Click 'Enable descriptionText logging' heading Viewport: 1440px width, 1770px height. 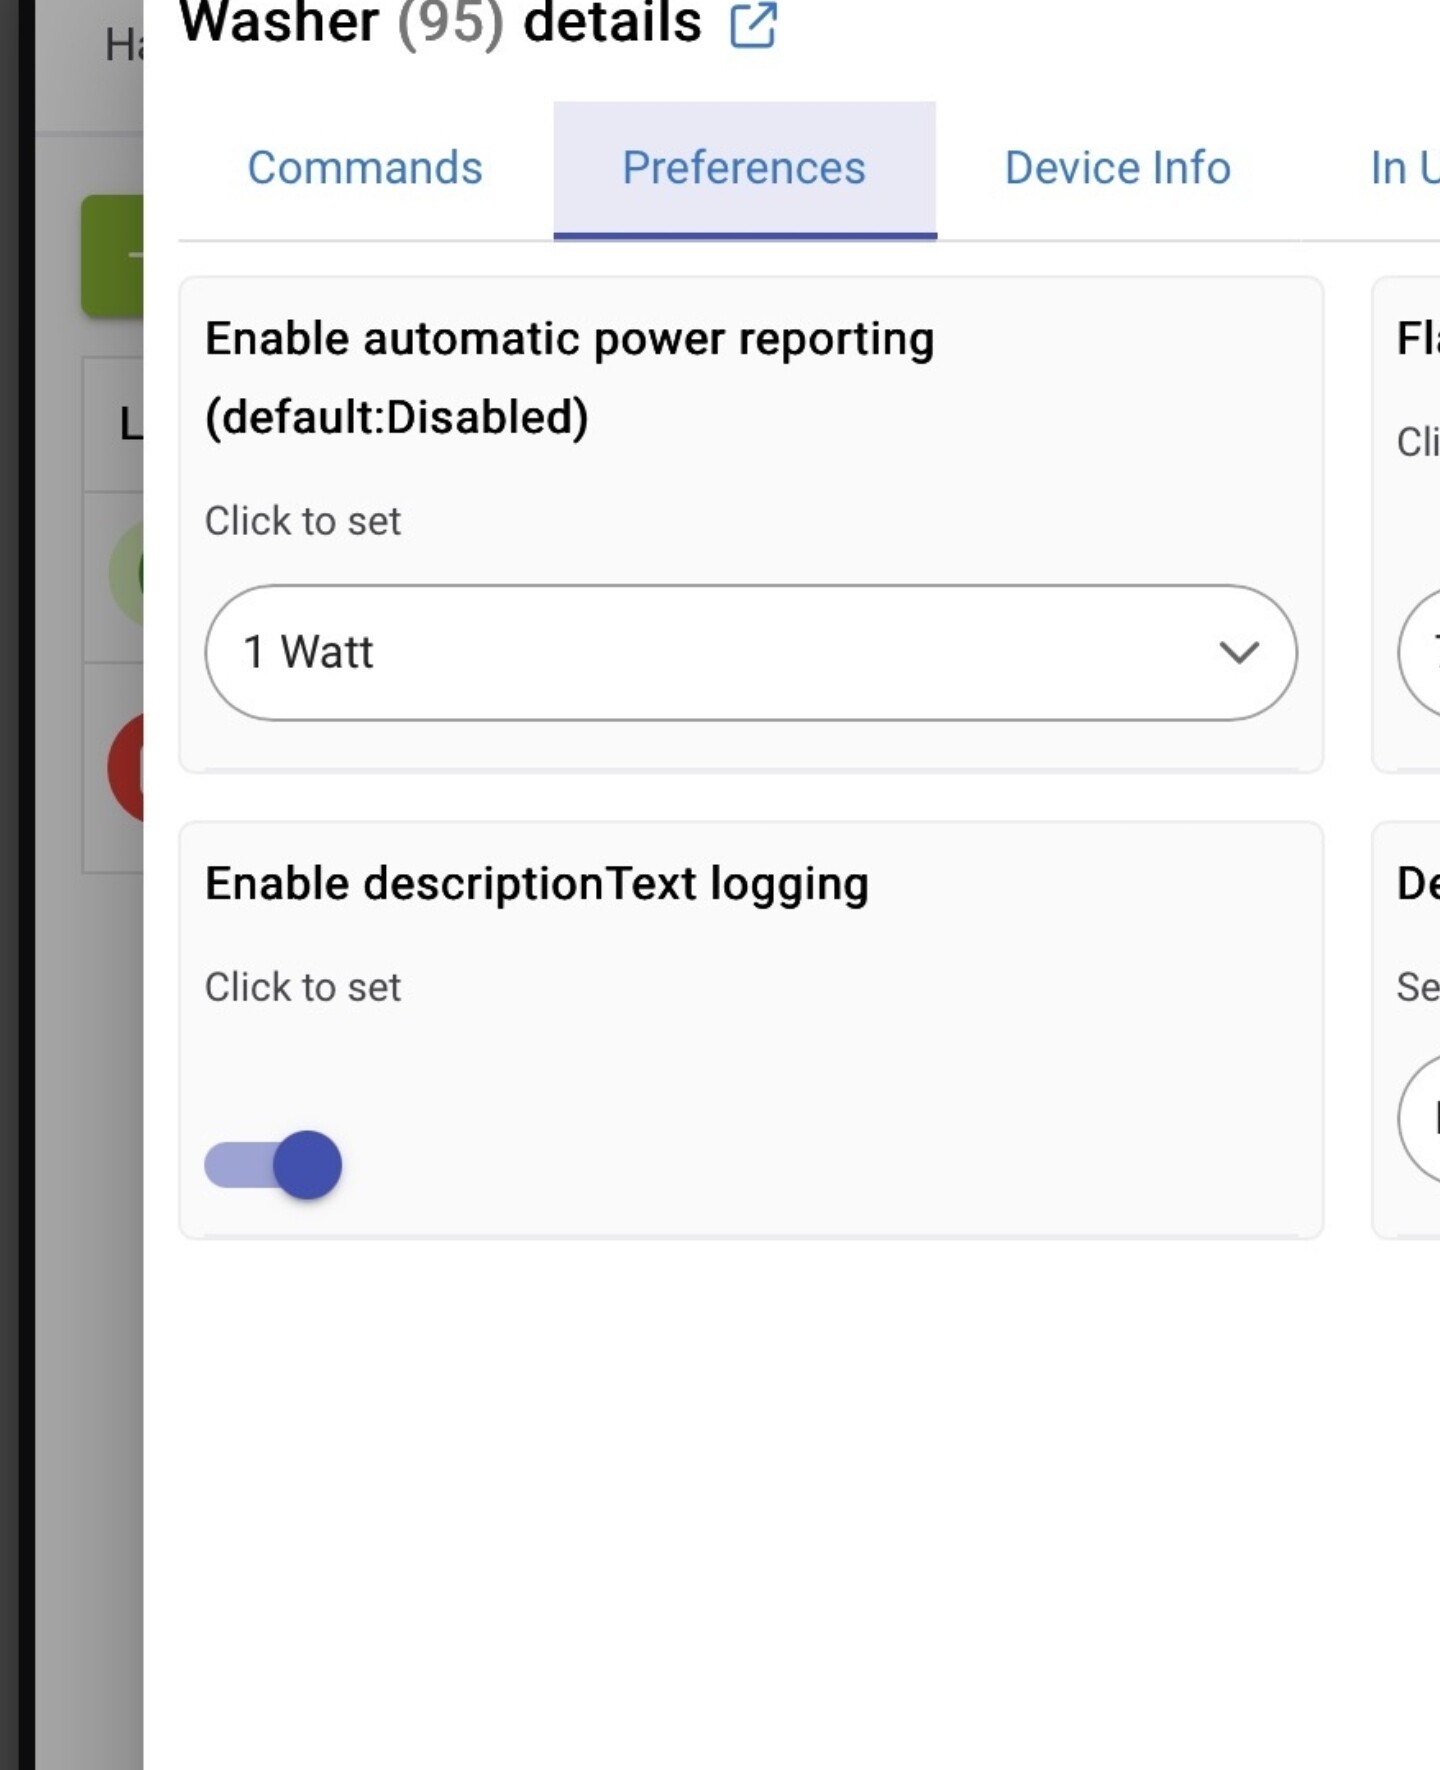point(536,884)
